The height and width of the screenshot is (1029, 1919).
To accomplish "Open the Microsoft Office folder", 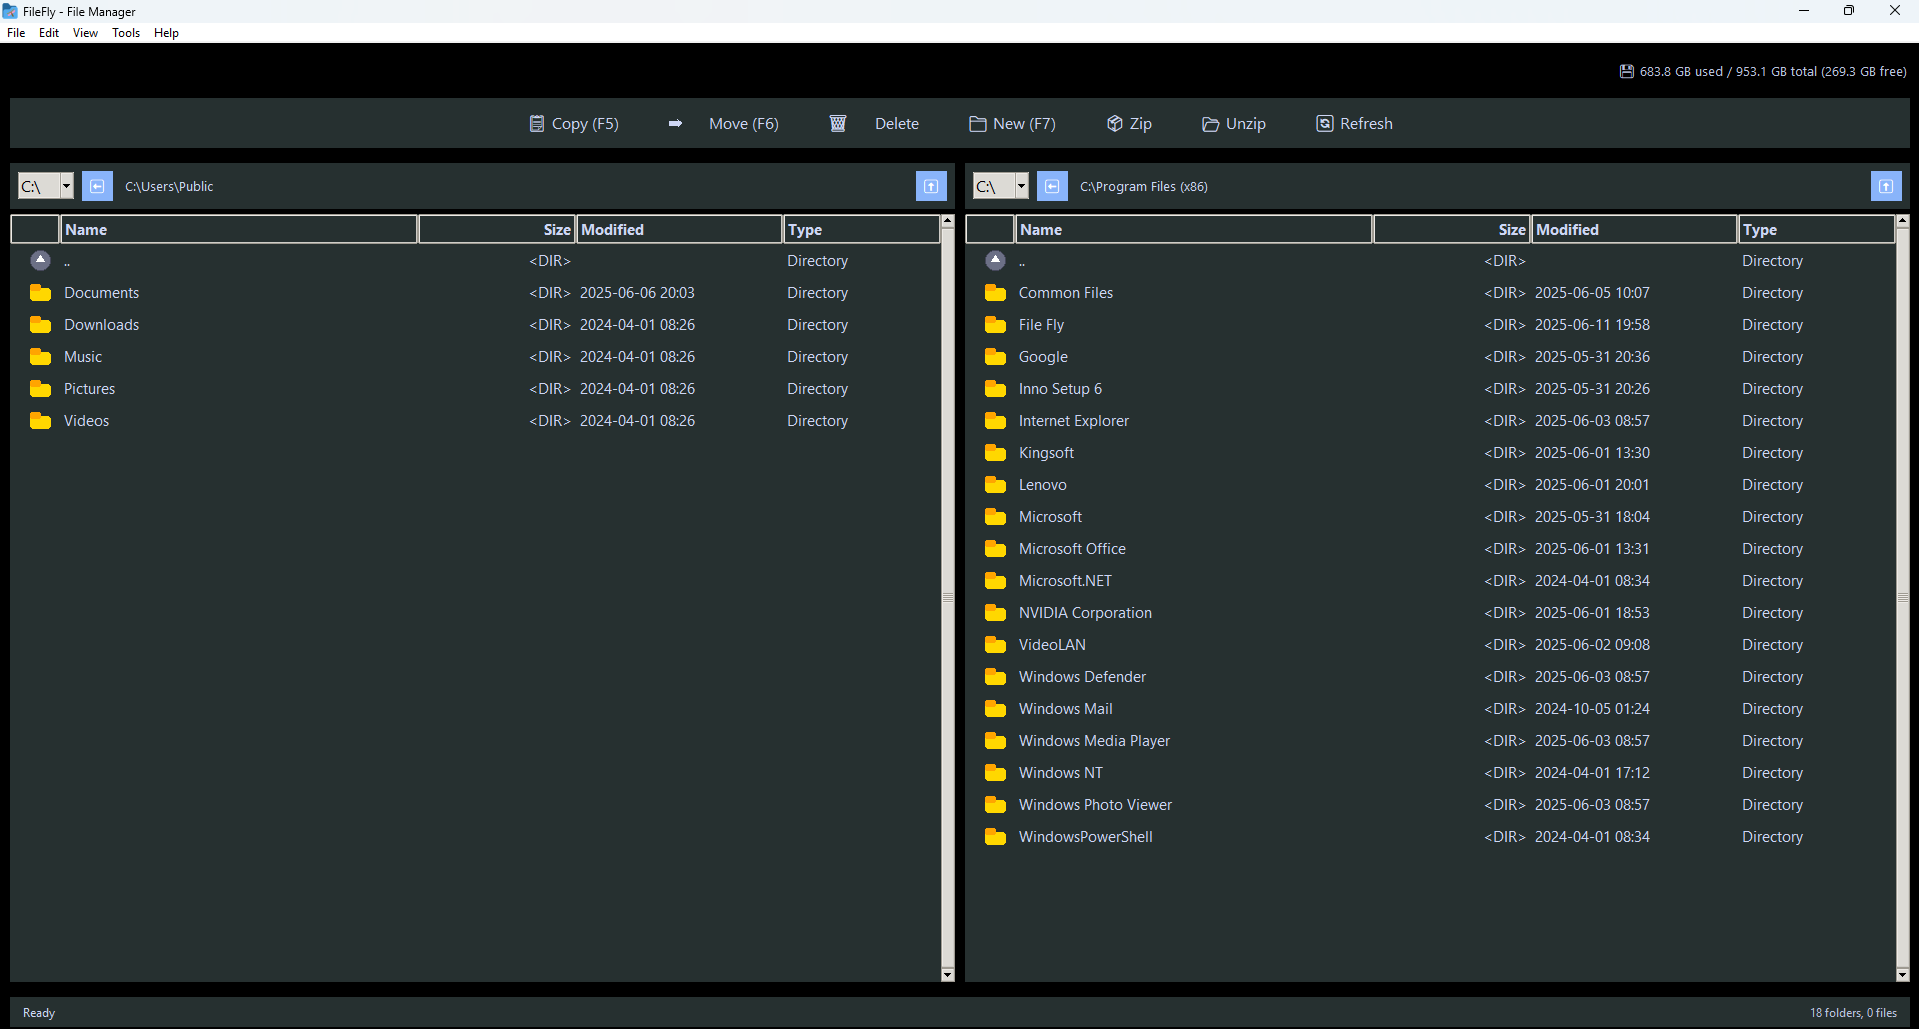I will pyautogui.click(x=1072, y=548).
